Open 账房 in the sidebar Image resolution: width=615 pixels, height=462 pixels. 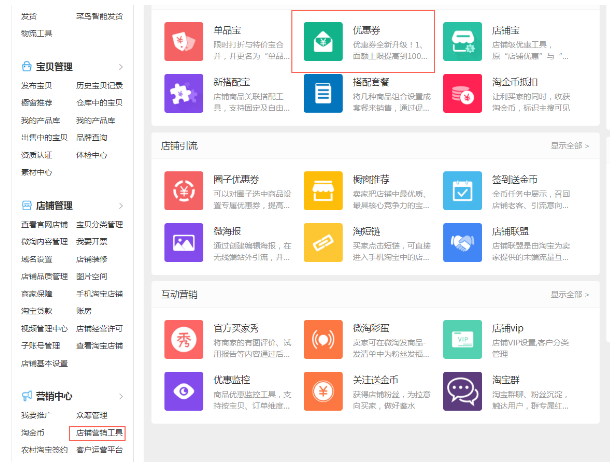[84, 311]
